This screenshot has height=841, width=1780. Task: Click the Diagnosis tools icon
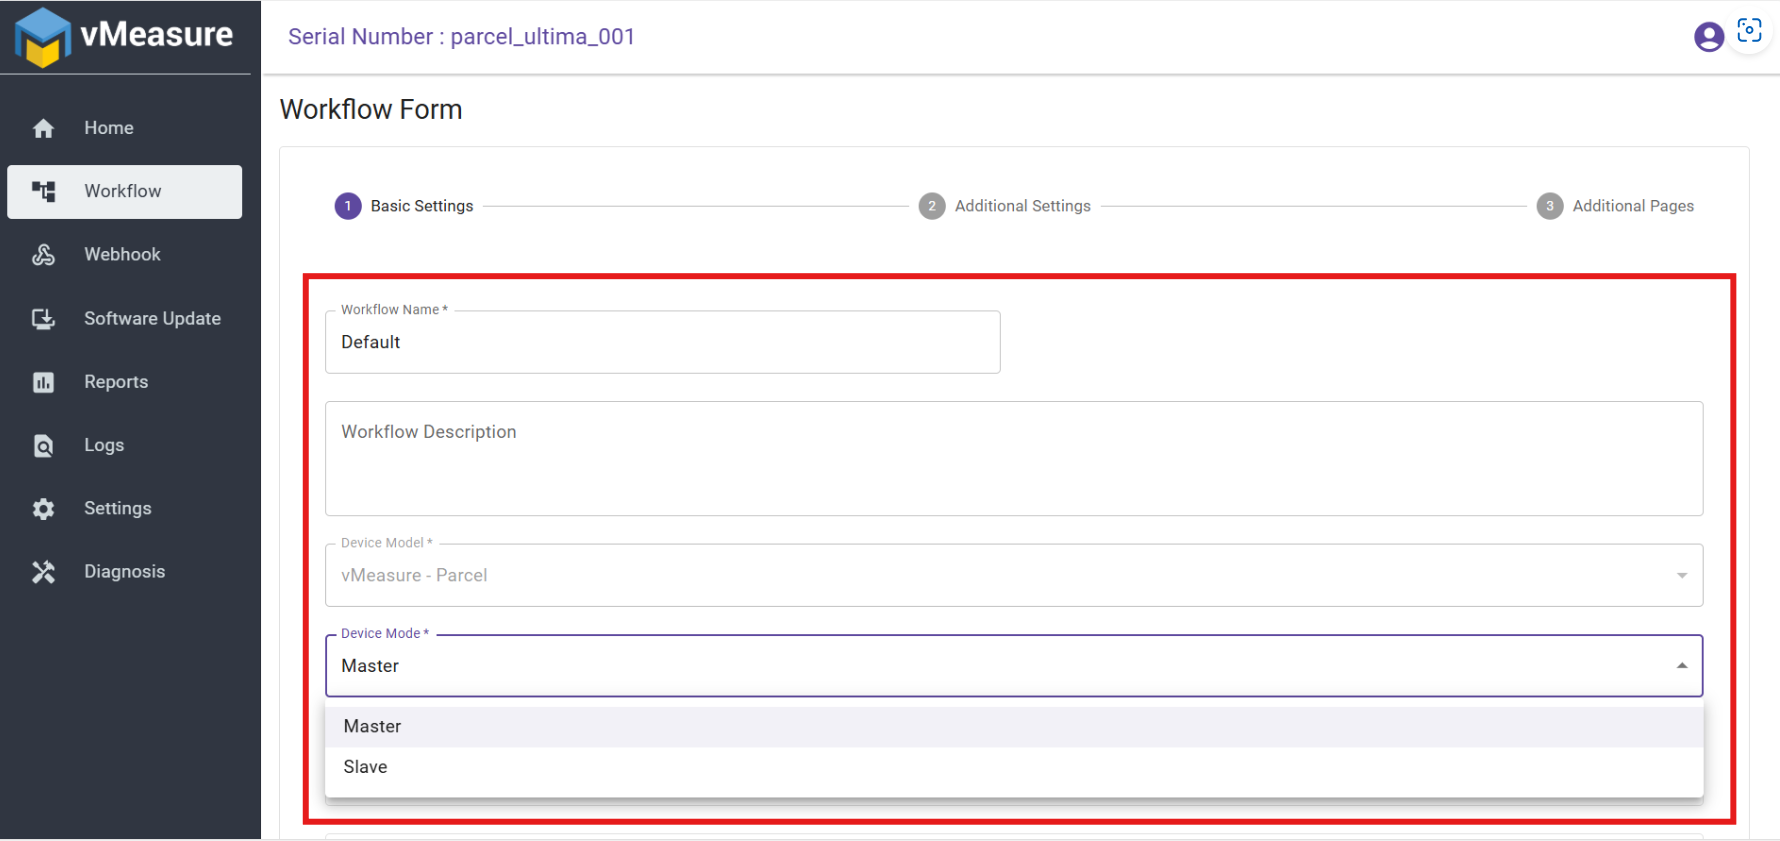point(43,572)
